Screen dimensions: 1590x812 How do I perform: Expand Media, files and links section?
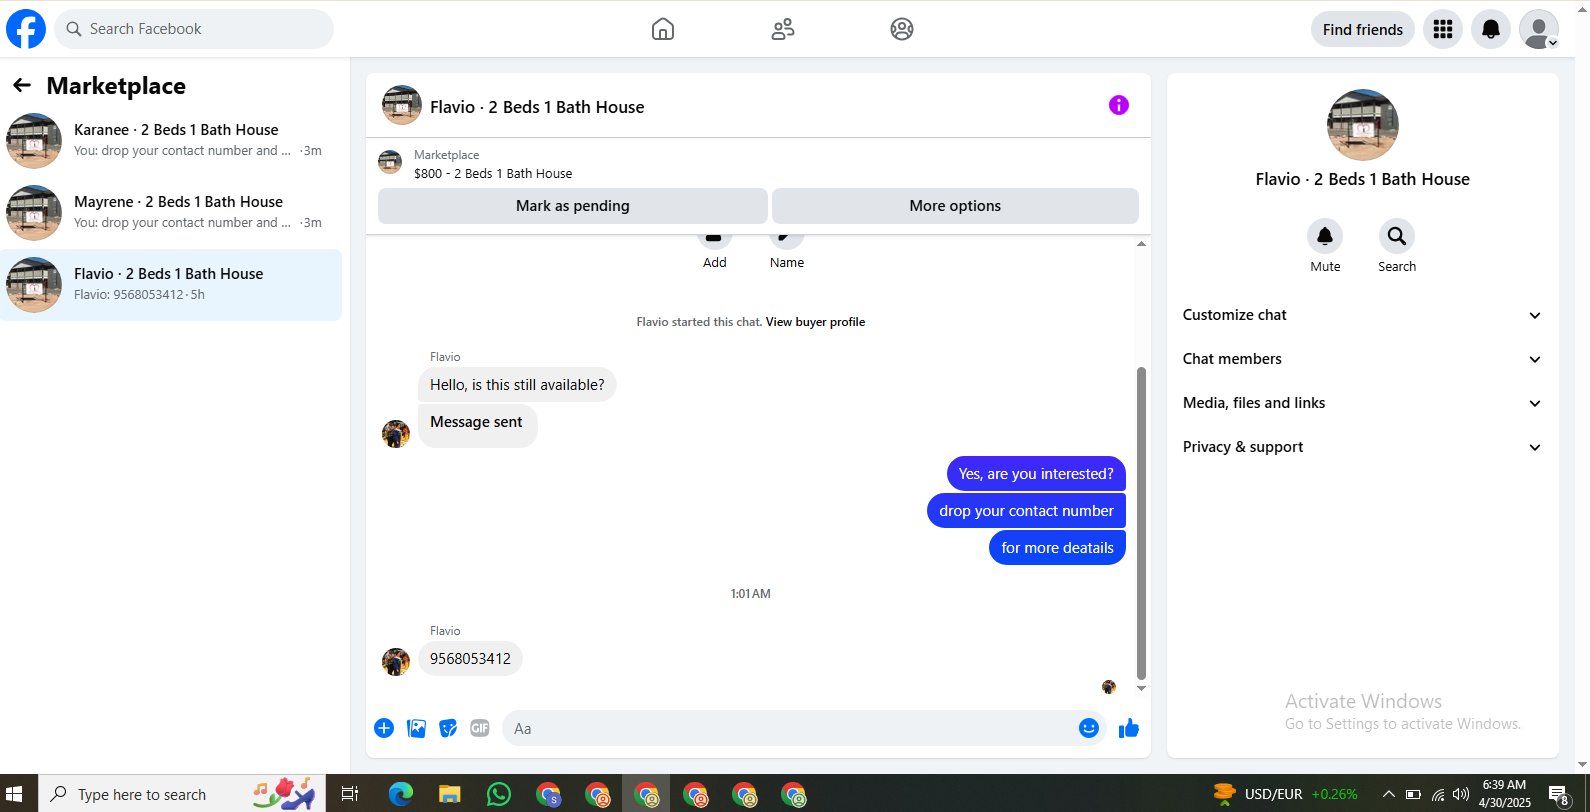point(1362,403)
